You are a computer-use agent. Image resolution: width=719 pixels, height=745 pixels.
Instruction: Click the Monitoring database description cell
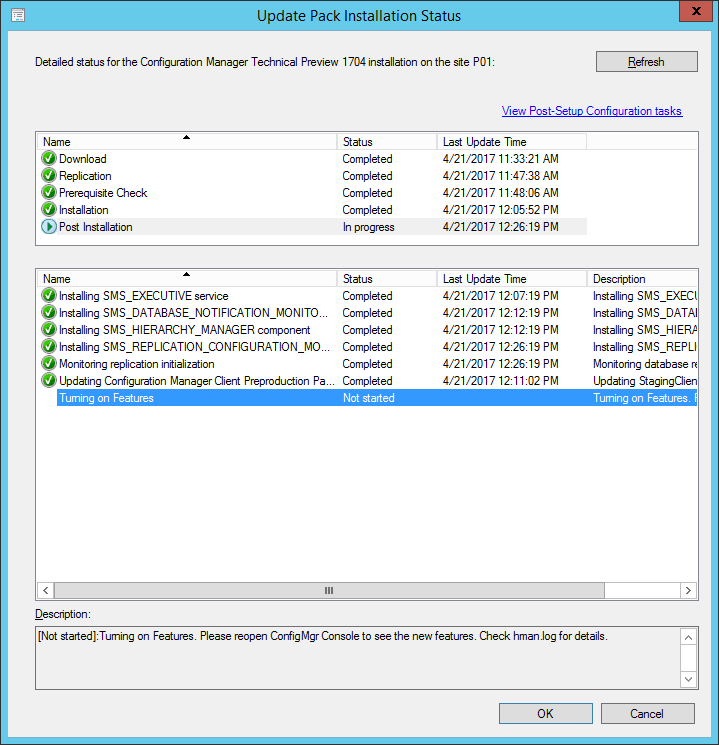tap(645, 364)
